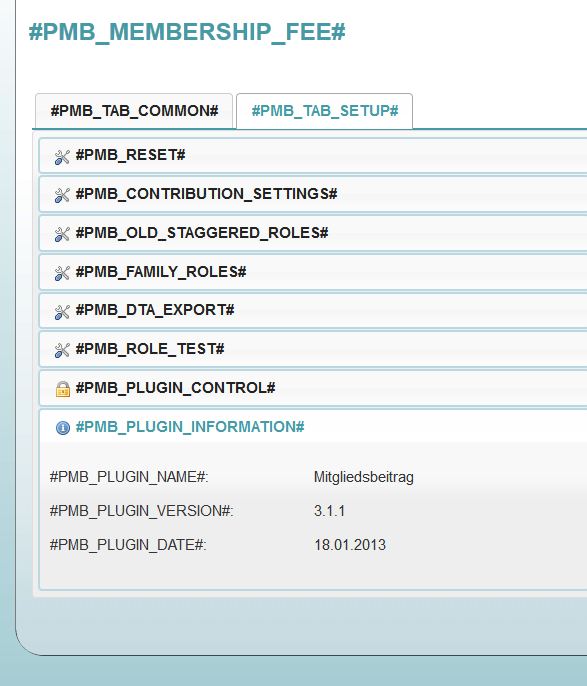
Task: Switch to the #PMB_TAB_COMMON# tab
Action: click(134, 111)
